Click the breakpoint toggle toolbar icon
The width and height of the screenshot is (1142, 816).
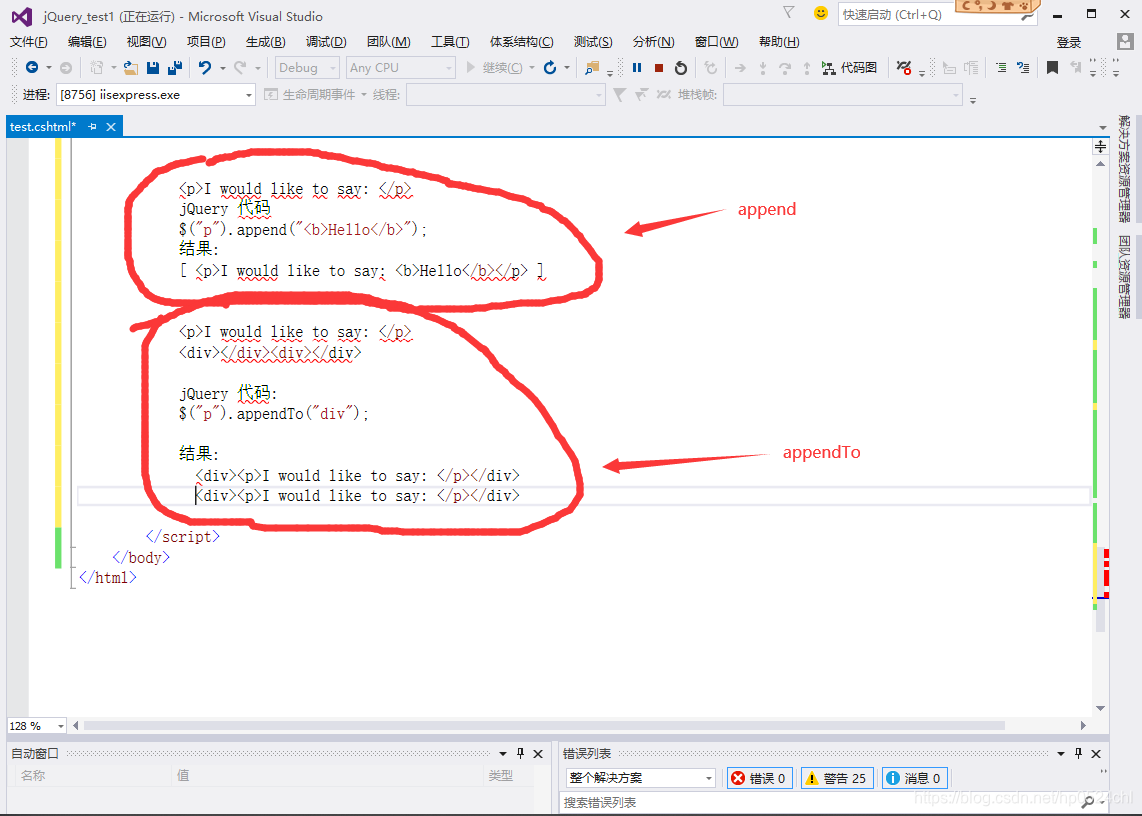coord(904,68)
